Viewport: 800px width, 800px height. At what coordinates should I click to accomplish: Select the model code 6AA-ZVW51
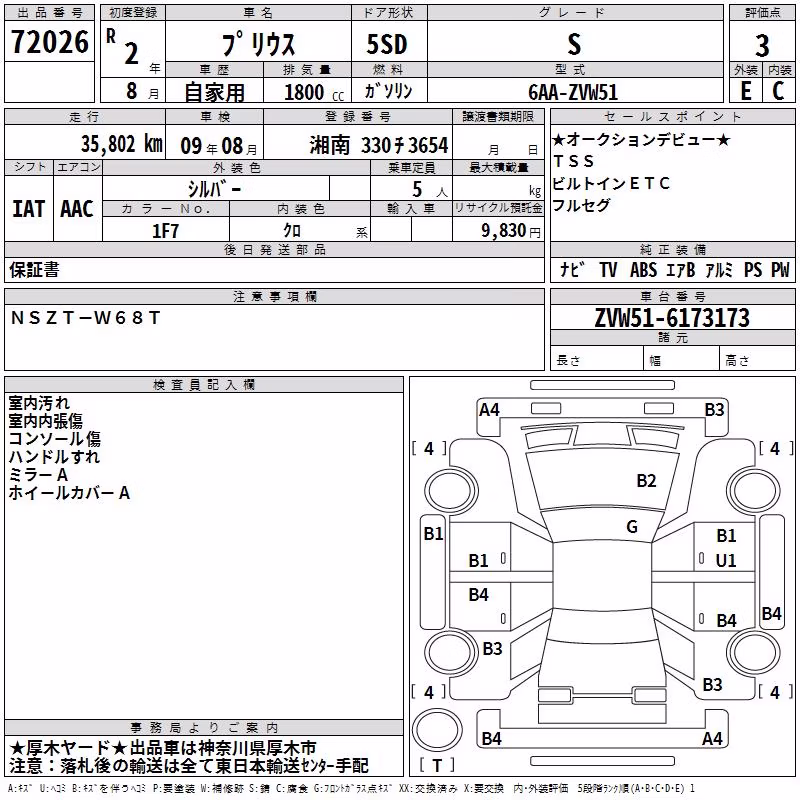coord(573,92)
